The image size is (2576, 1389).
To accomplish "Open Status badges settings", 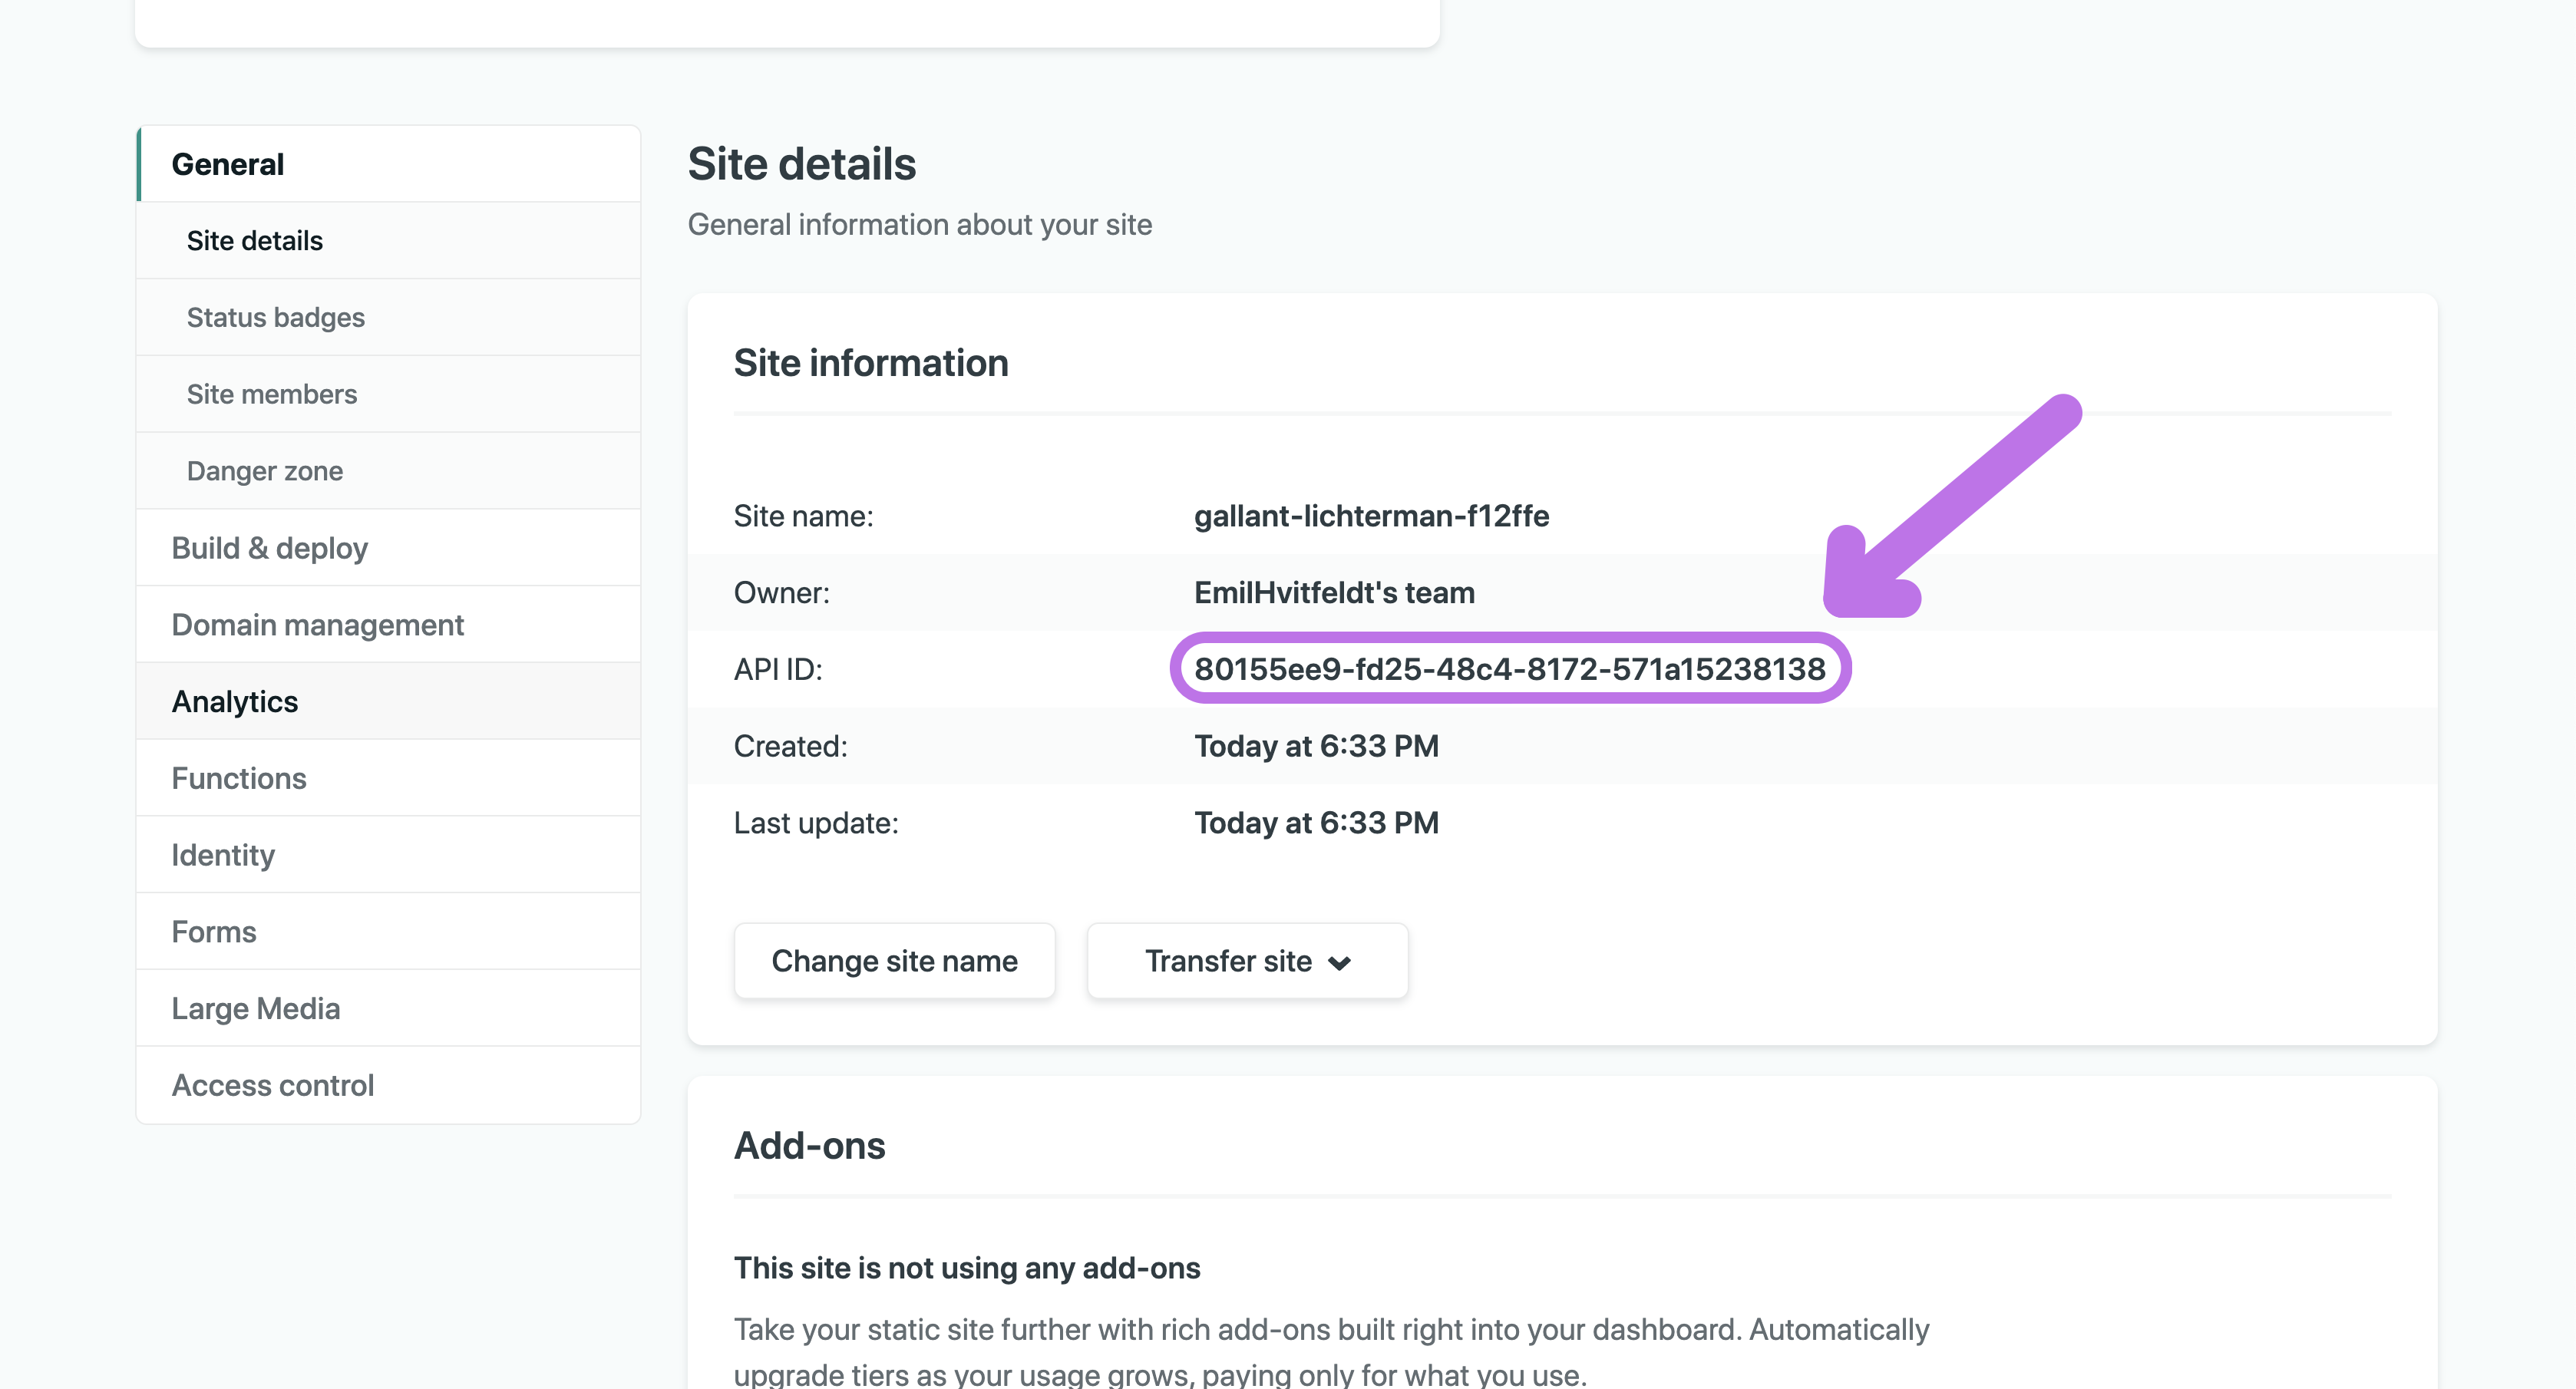I will point(388,318).
